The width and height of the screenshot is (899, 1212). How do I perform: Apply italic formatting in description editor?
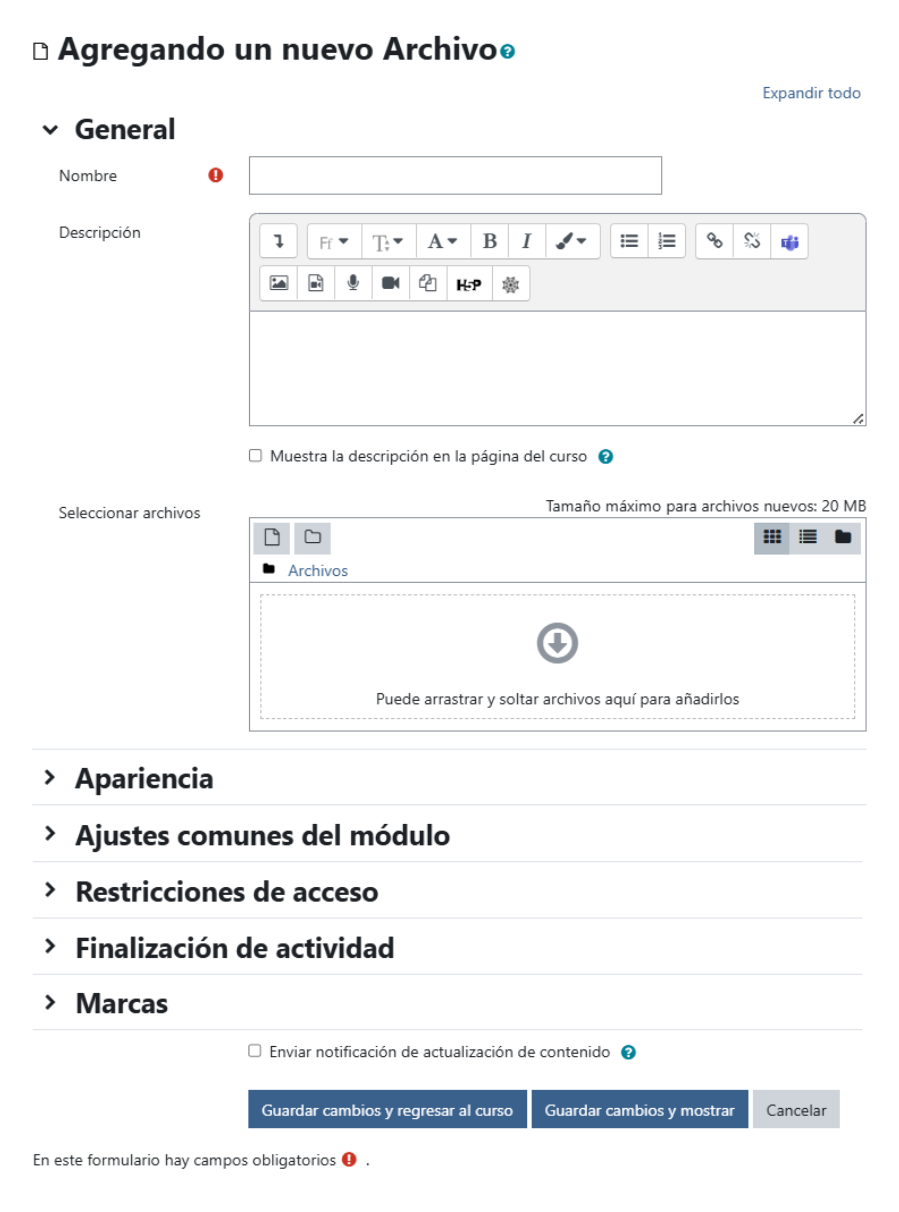(526, 241)
